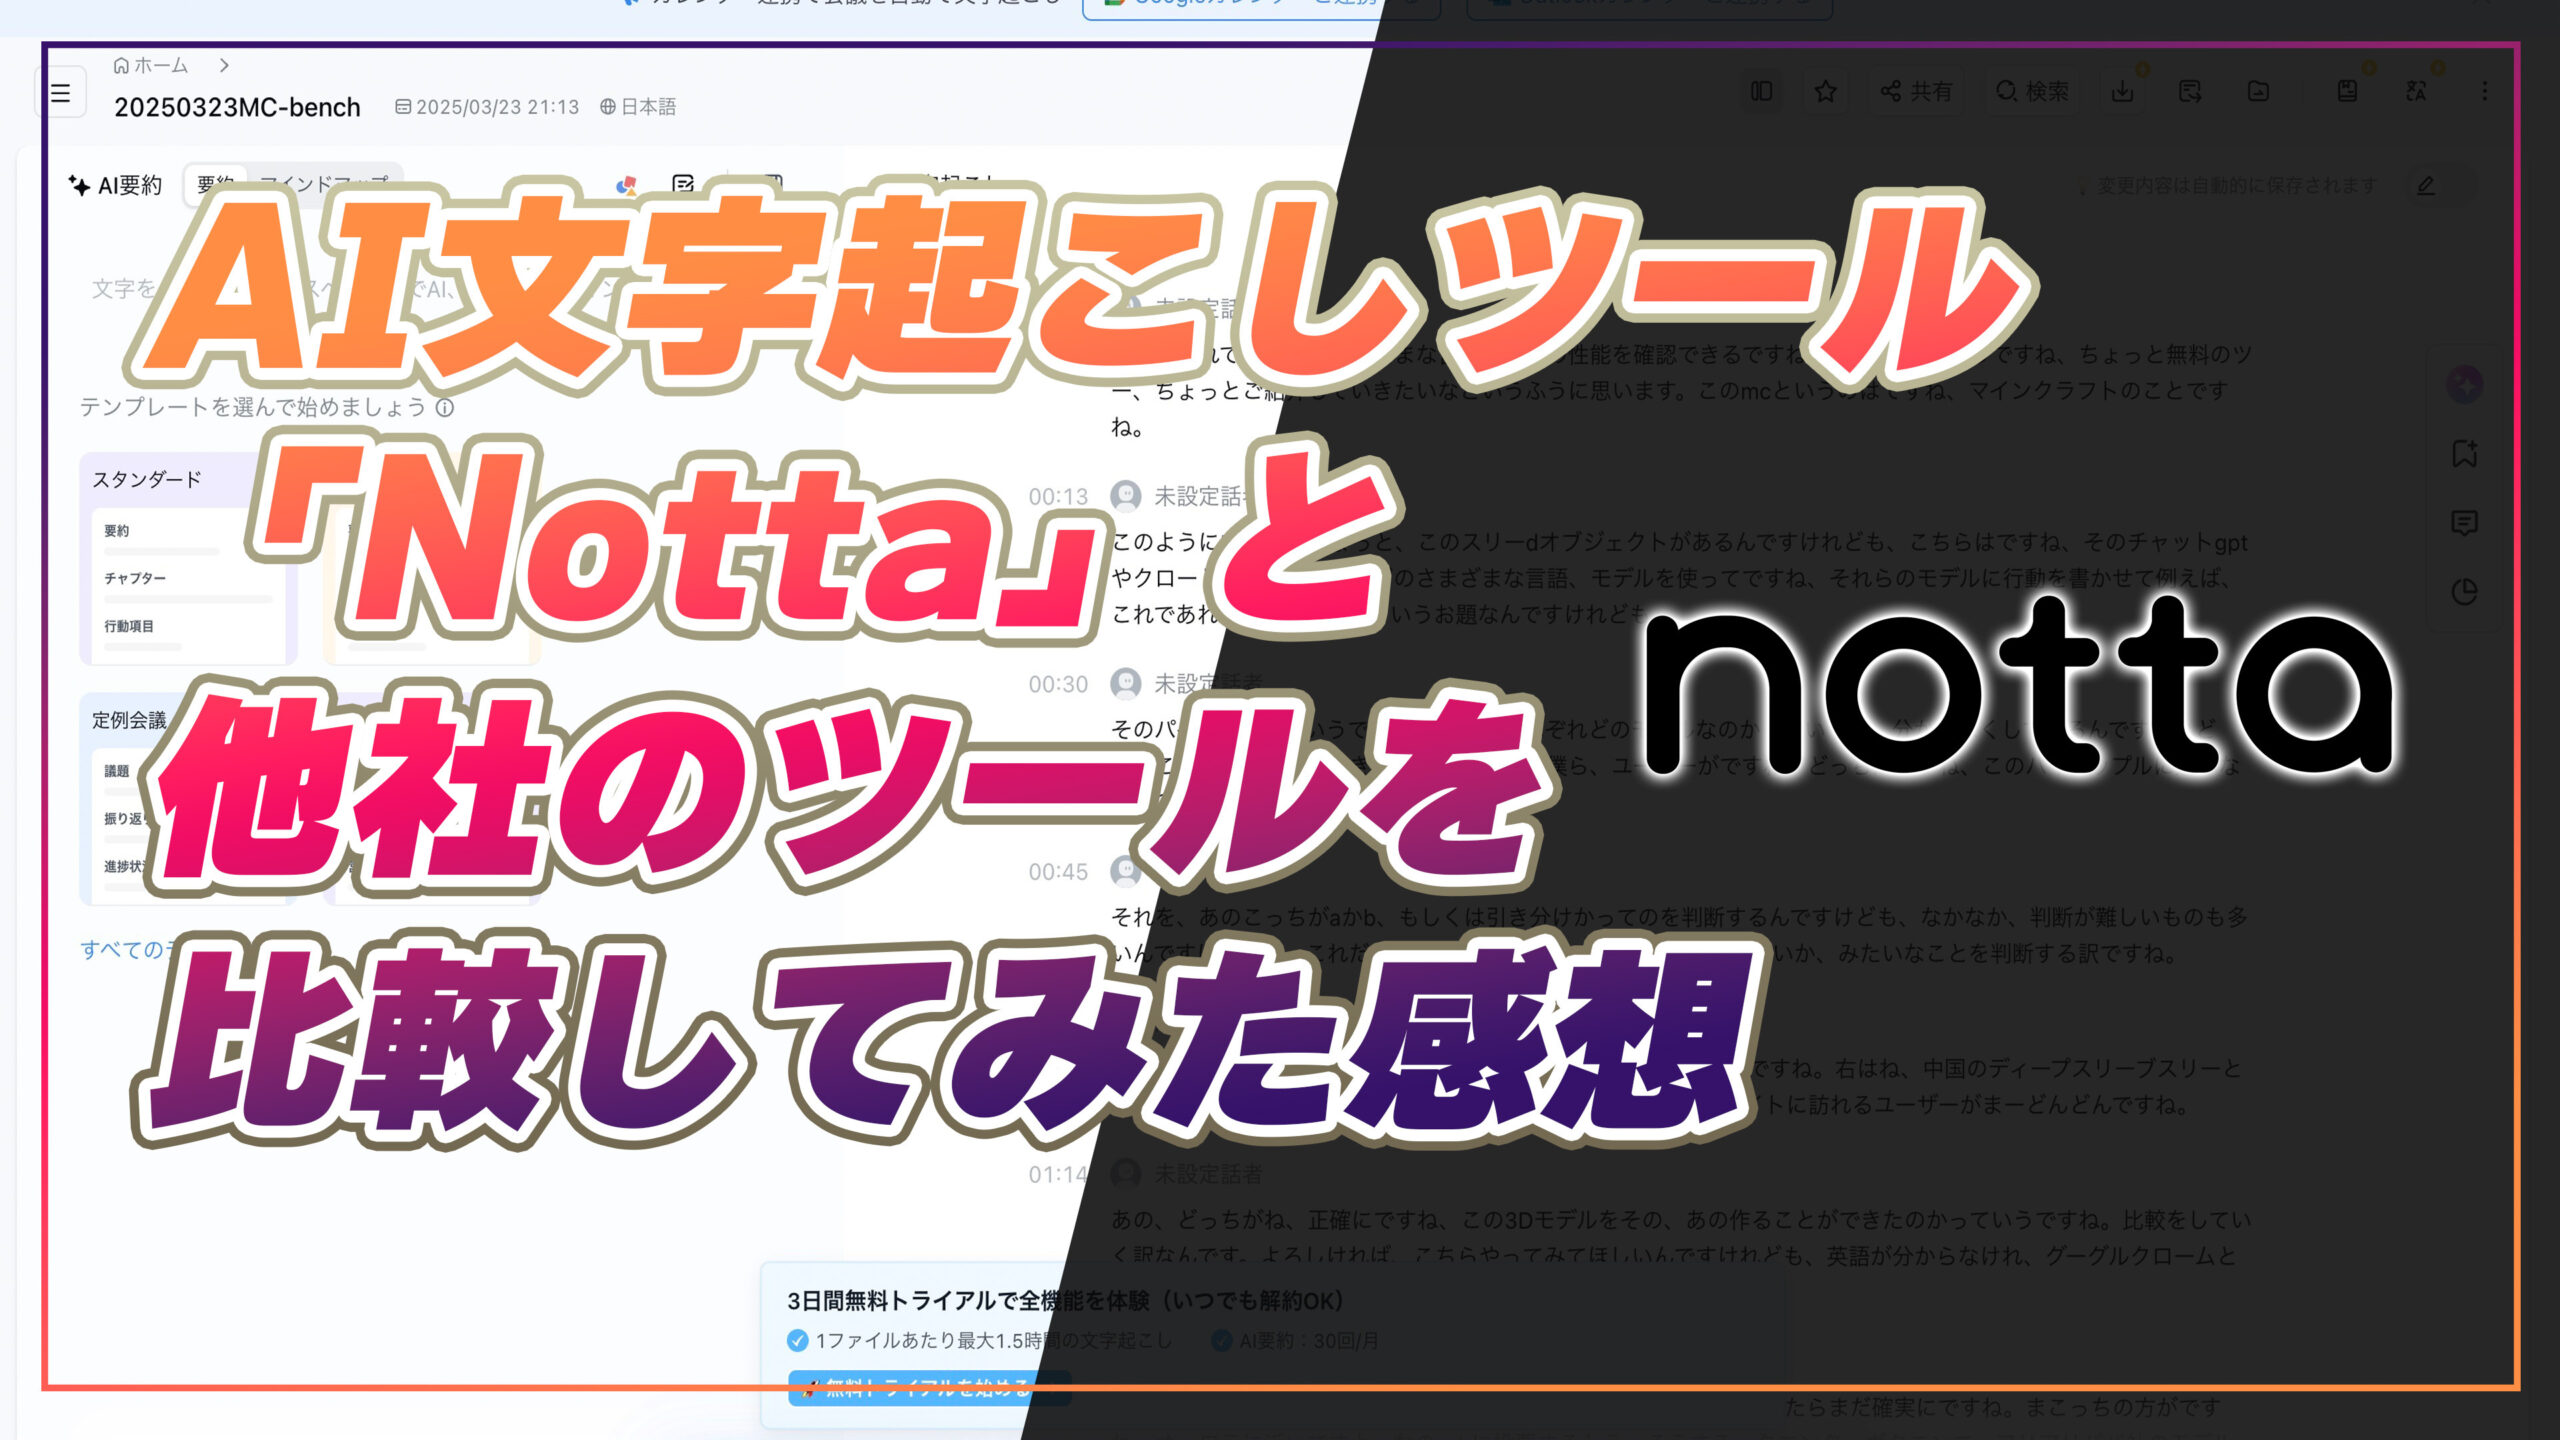The width and height of the screenshot is (2560, 1440).
Task: Open the comments sidebar icon
Action: coord(2465,523)
